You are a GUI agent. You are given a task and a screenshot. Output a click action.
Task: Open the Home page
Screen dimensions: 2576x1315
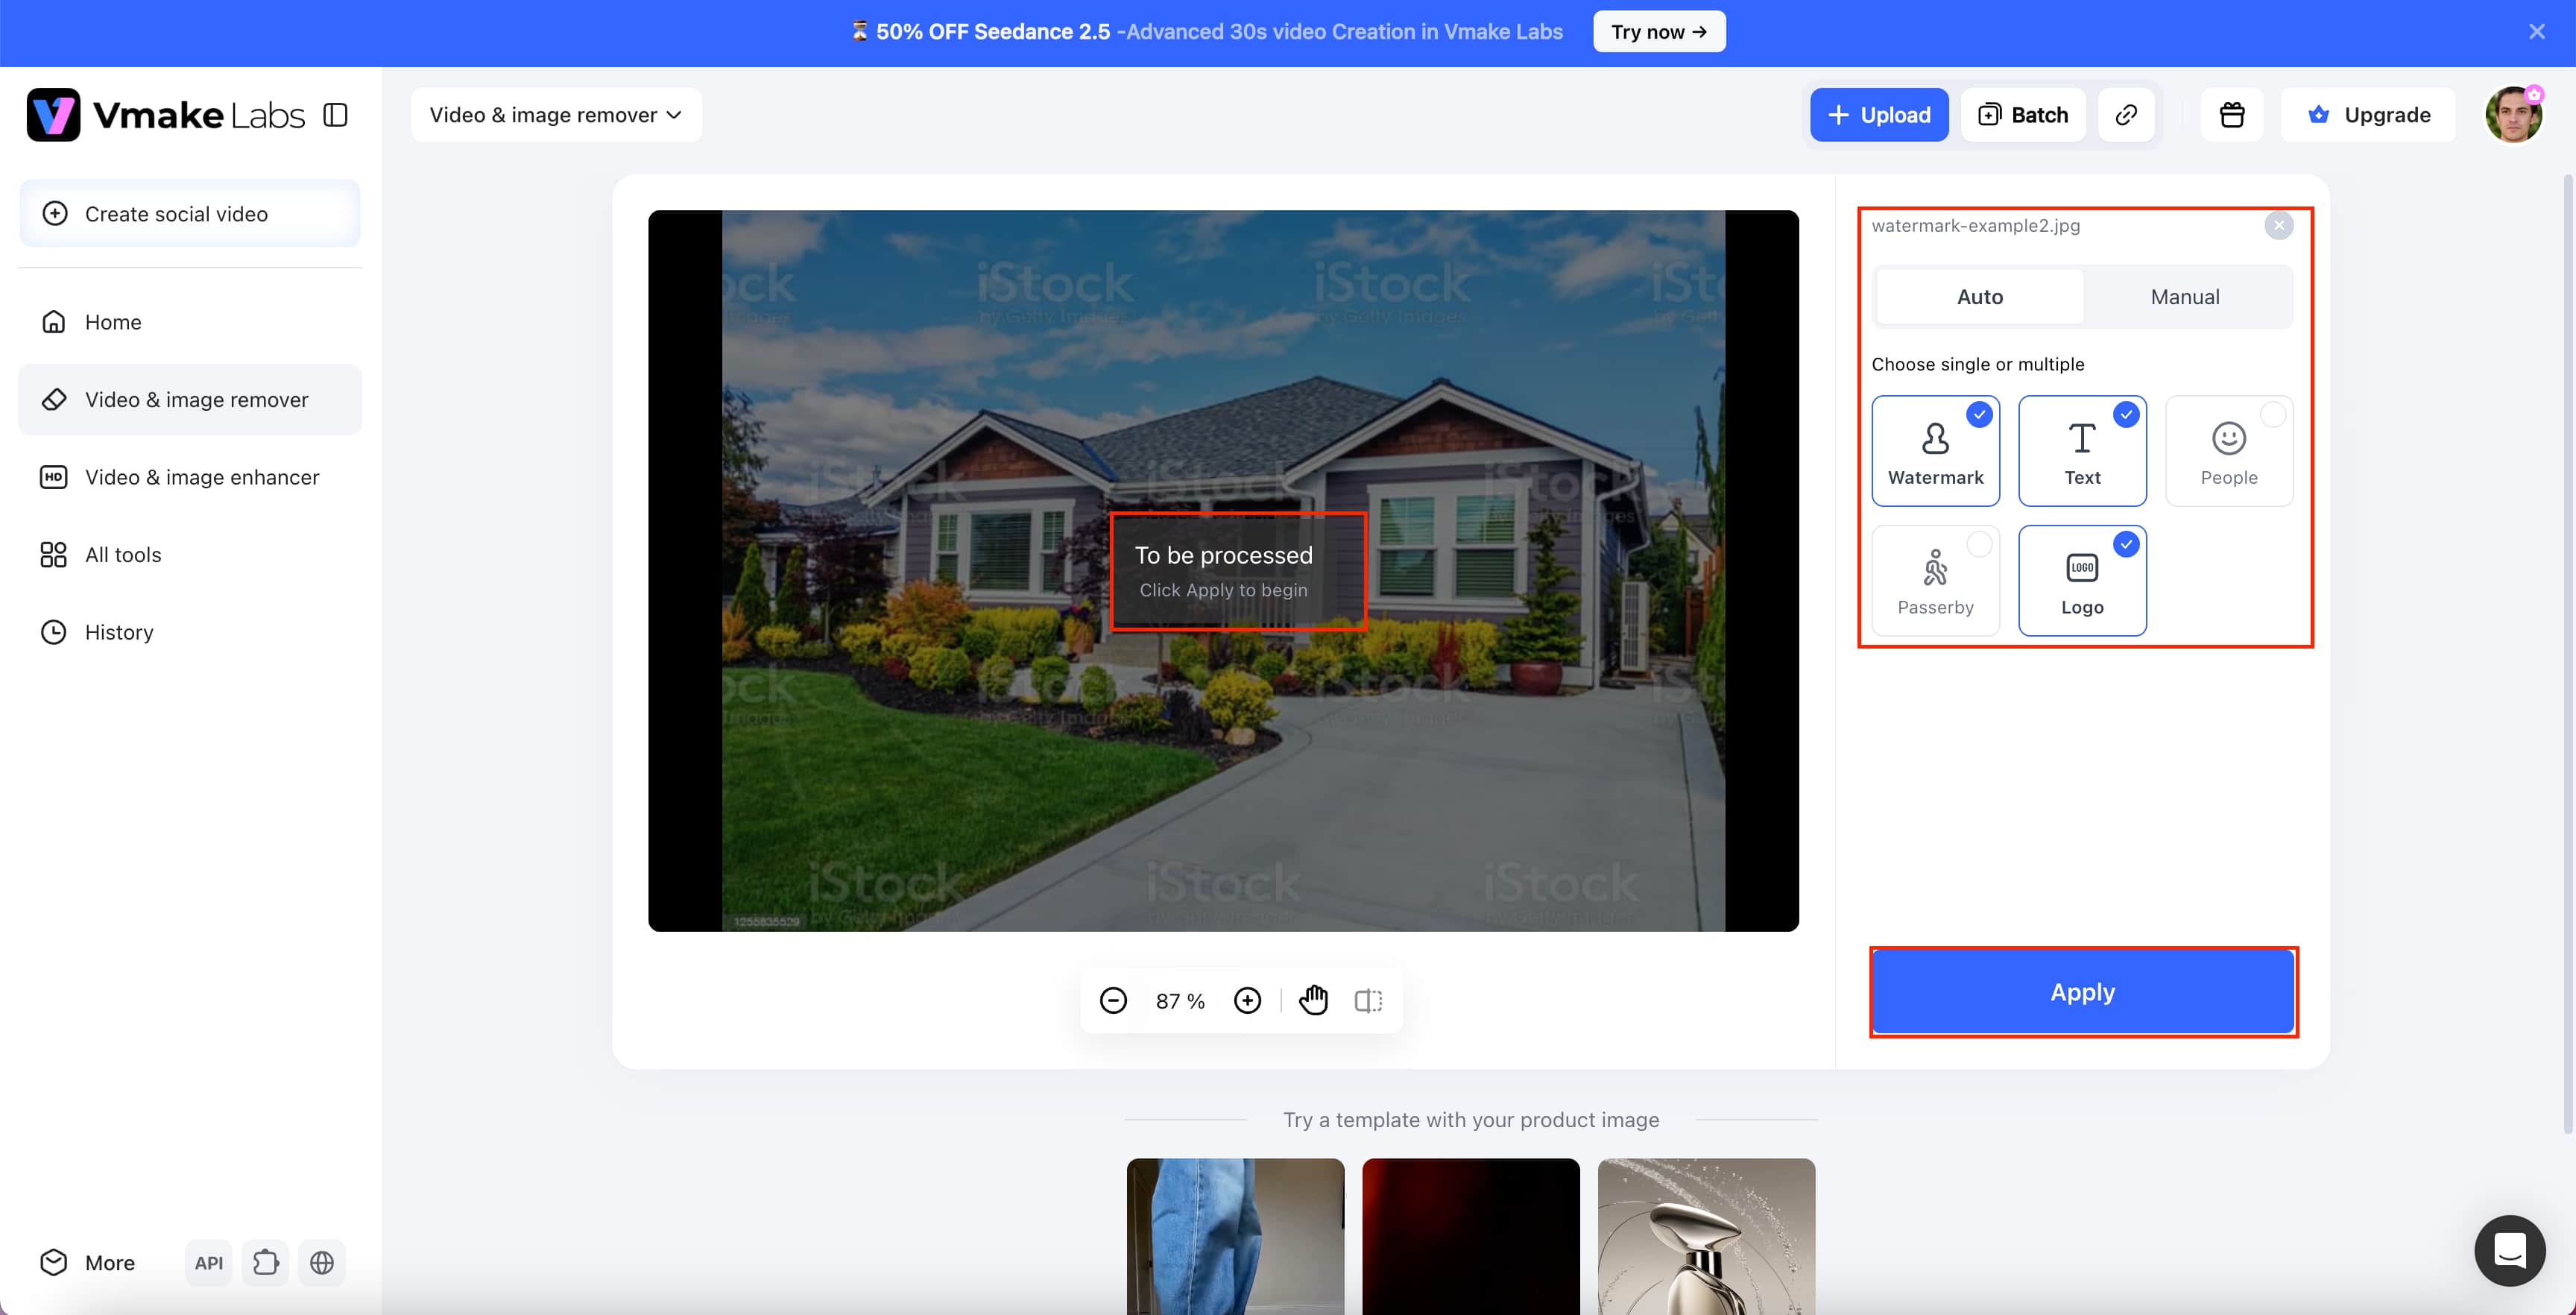coord(190,322)
